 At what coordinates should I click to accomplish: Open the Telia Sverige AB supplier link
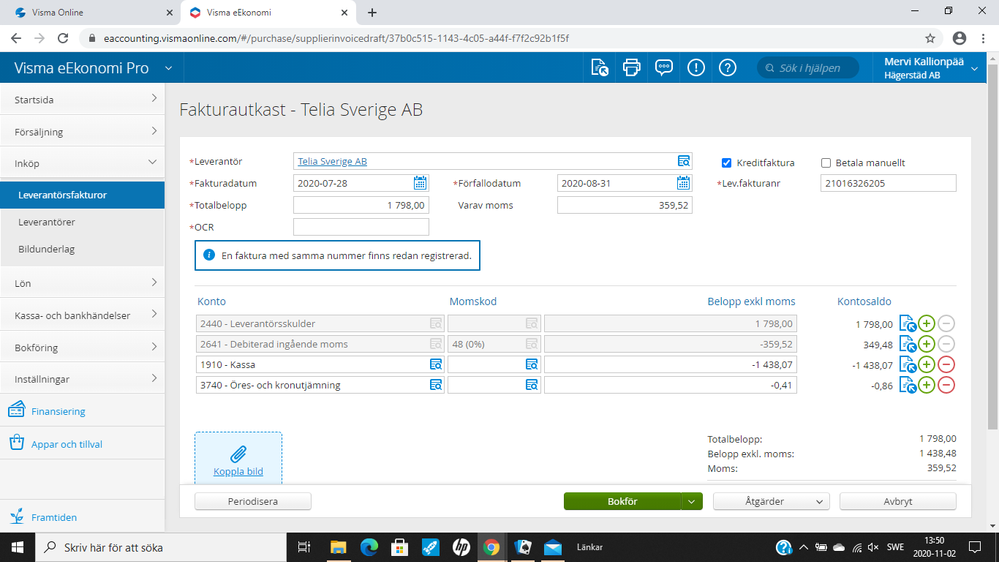(x=332, y=161)
